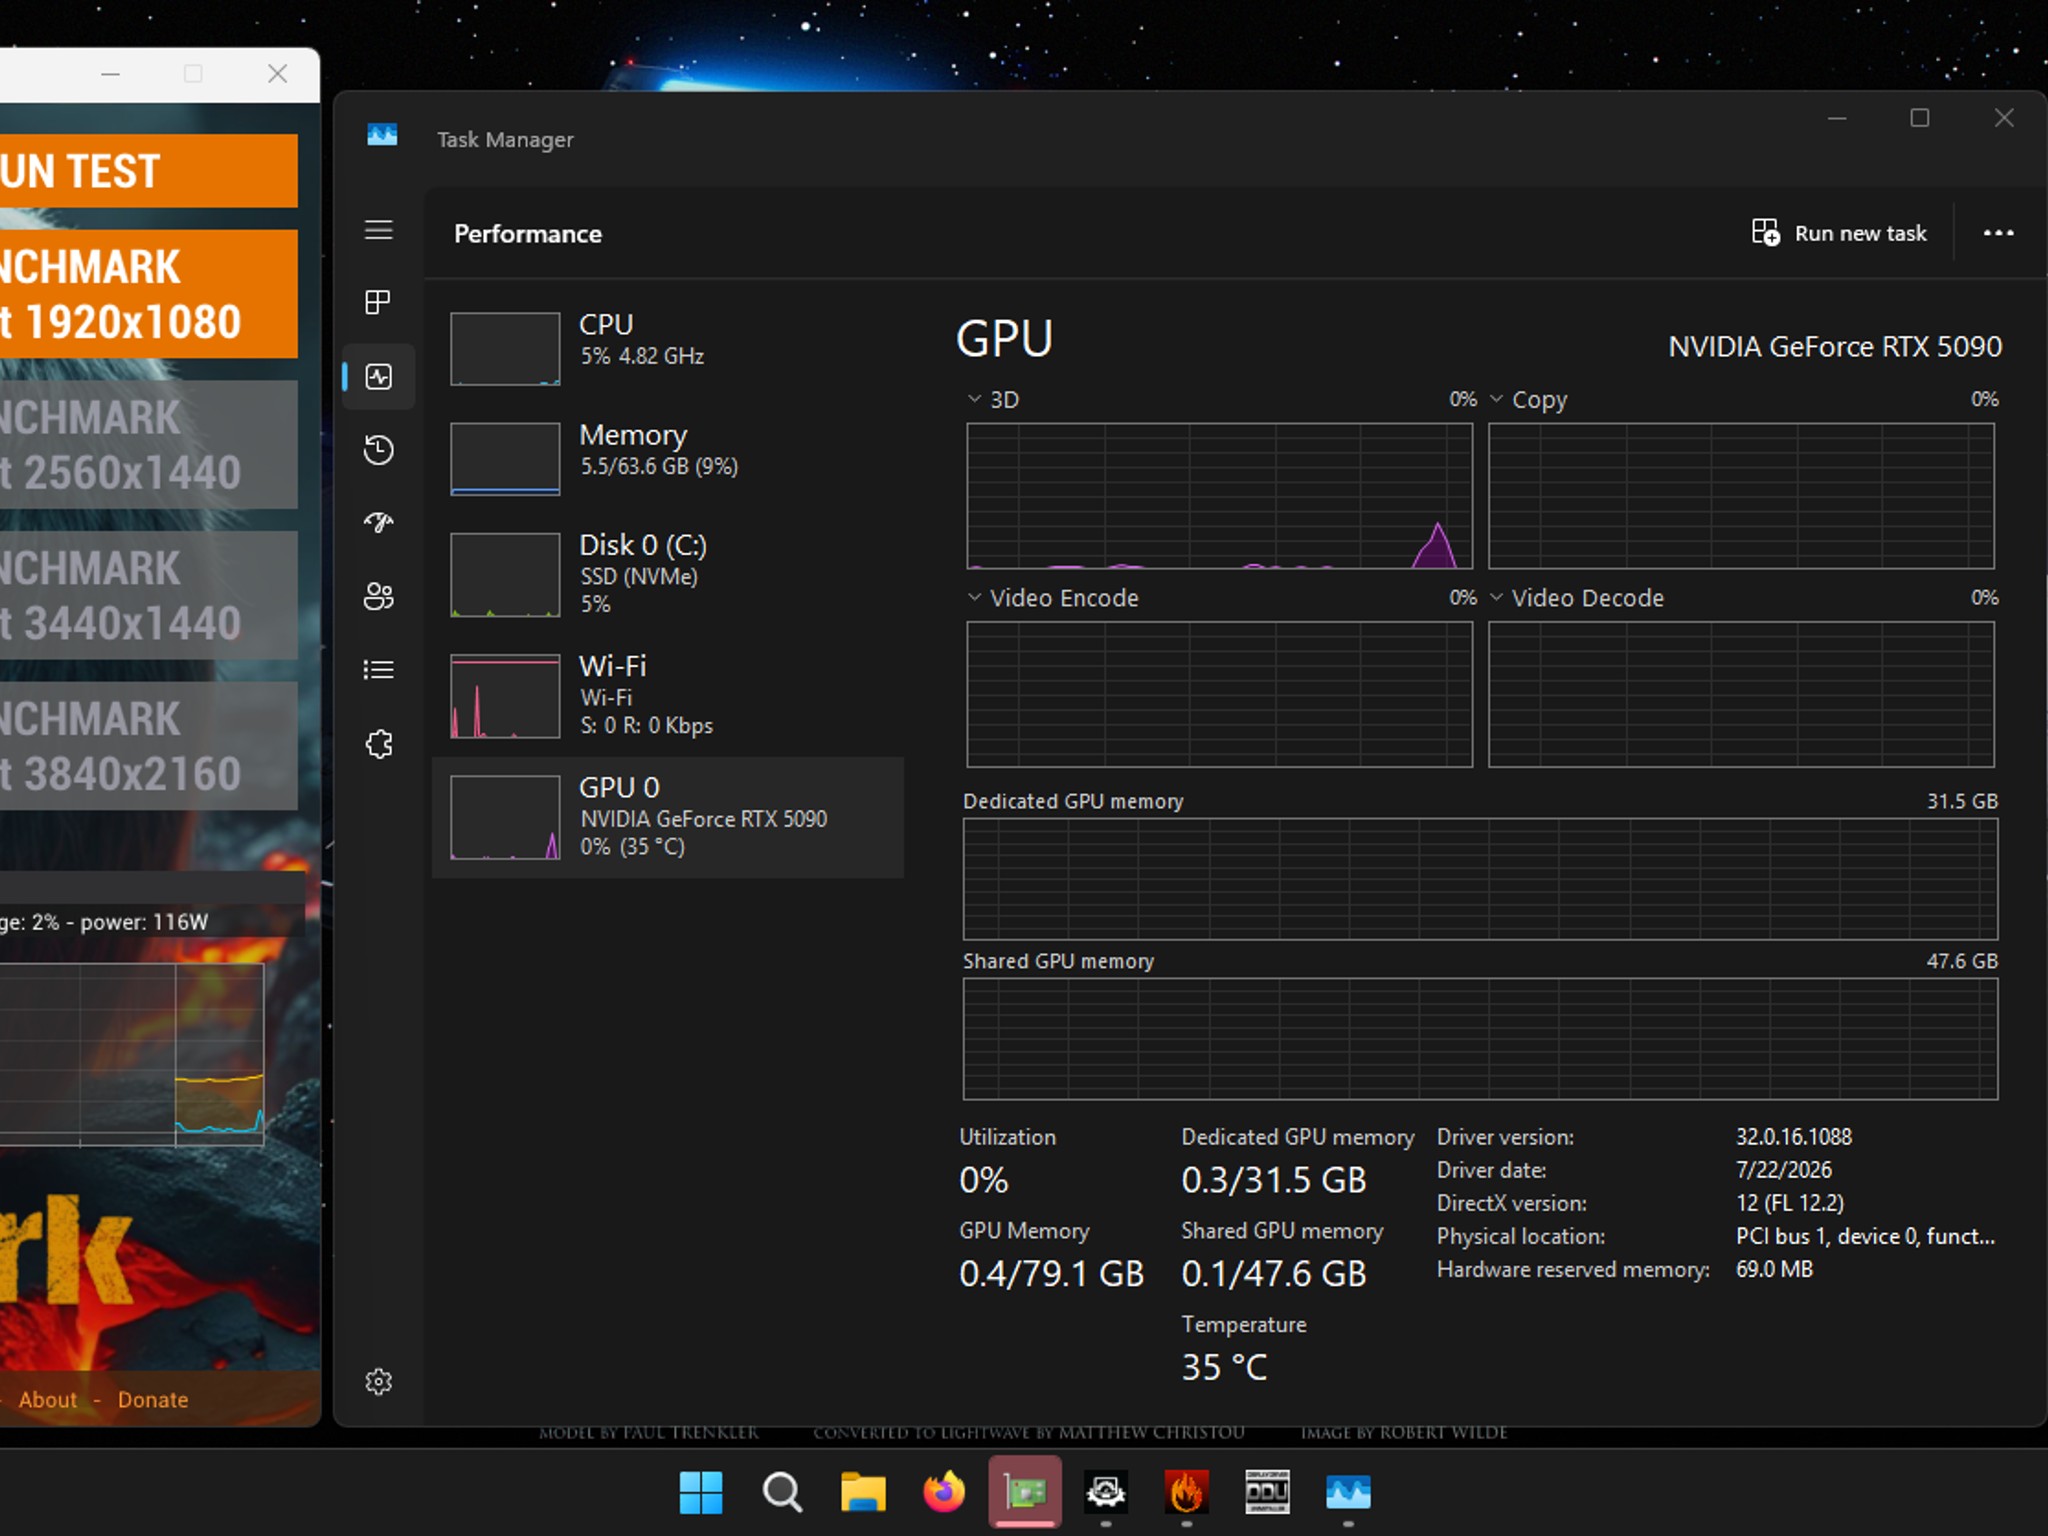Click the 12 (FL 12.2) DirectX value

[1790, 1203]
